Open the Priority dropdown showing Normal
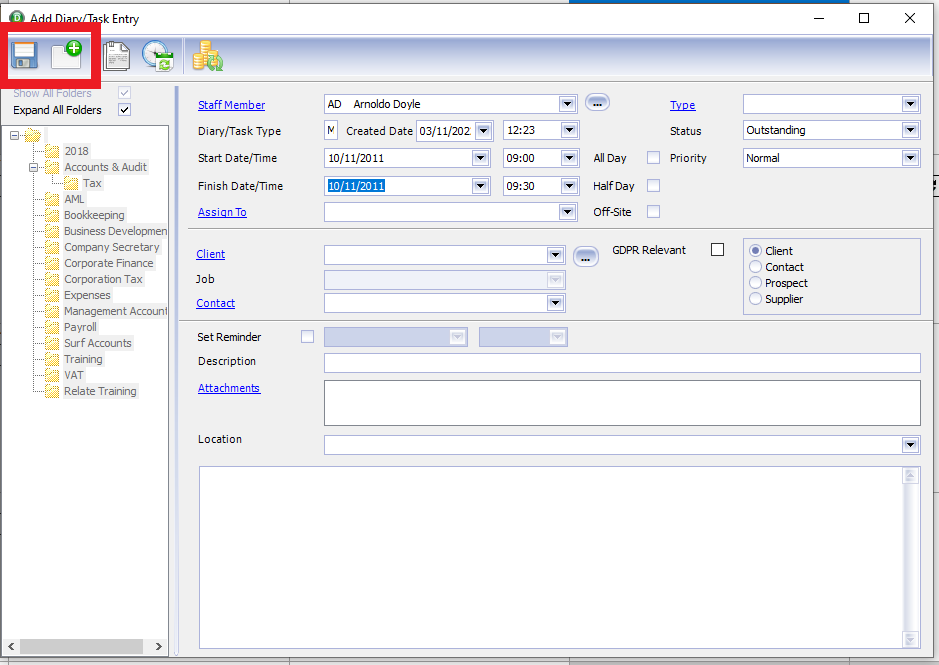The height and width of the screenshot is (665, 939). tap(910, 158)
